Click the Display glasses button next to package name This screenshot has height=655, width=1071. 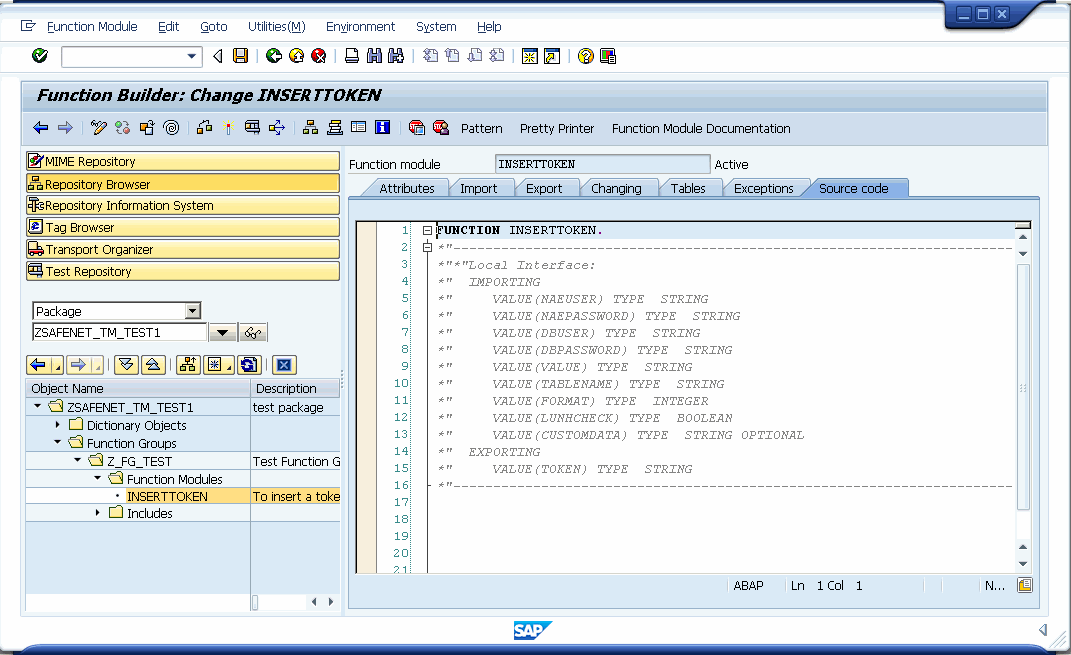point(253,333)
